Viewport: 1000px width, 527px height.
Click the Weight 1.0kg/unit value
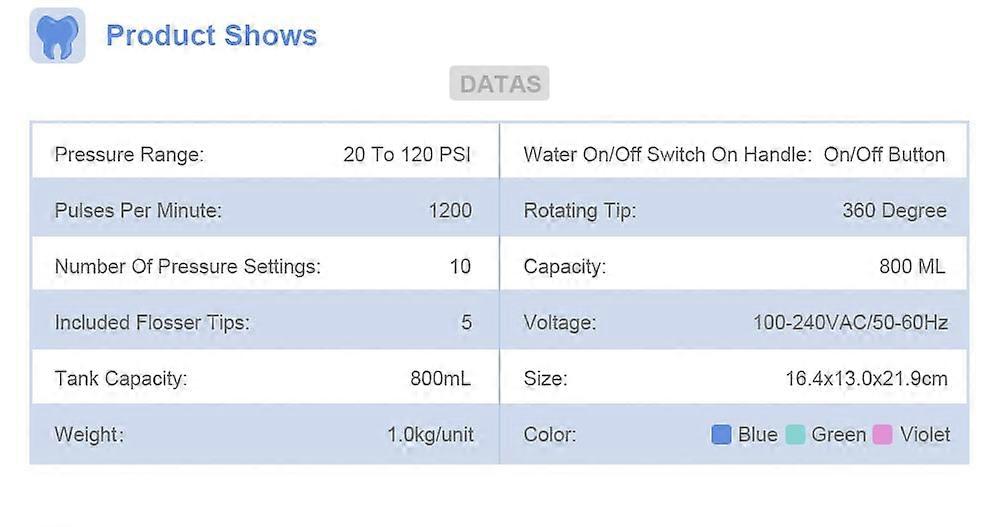(x=430, y=435)
